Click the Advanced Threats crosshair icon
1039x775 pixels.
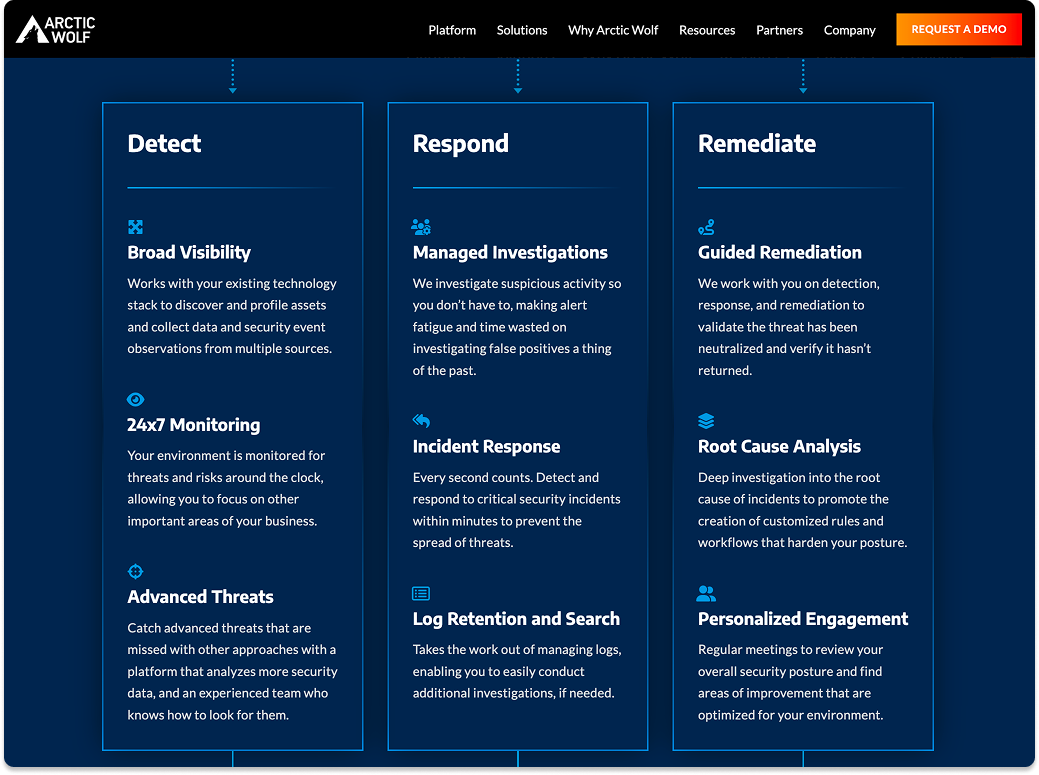click(135, 572)
